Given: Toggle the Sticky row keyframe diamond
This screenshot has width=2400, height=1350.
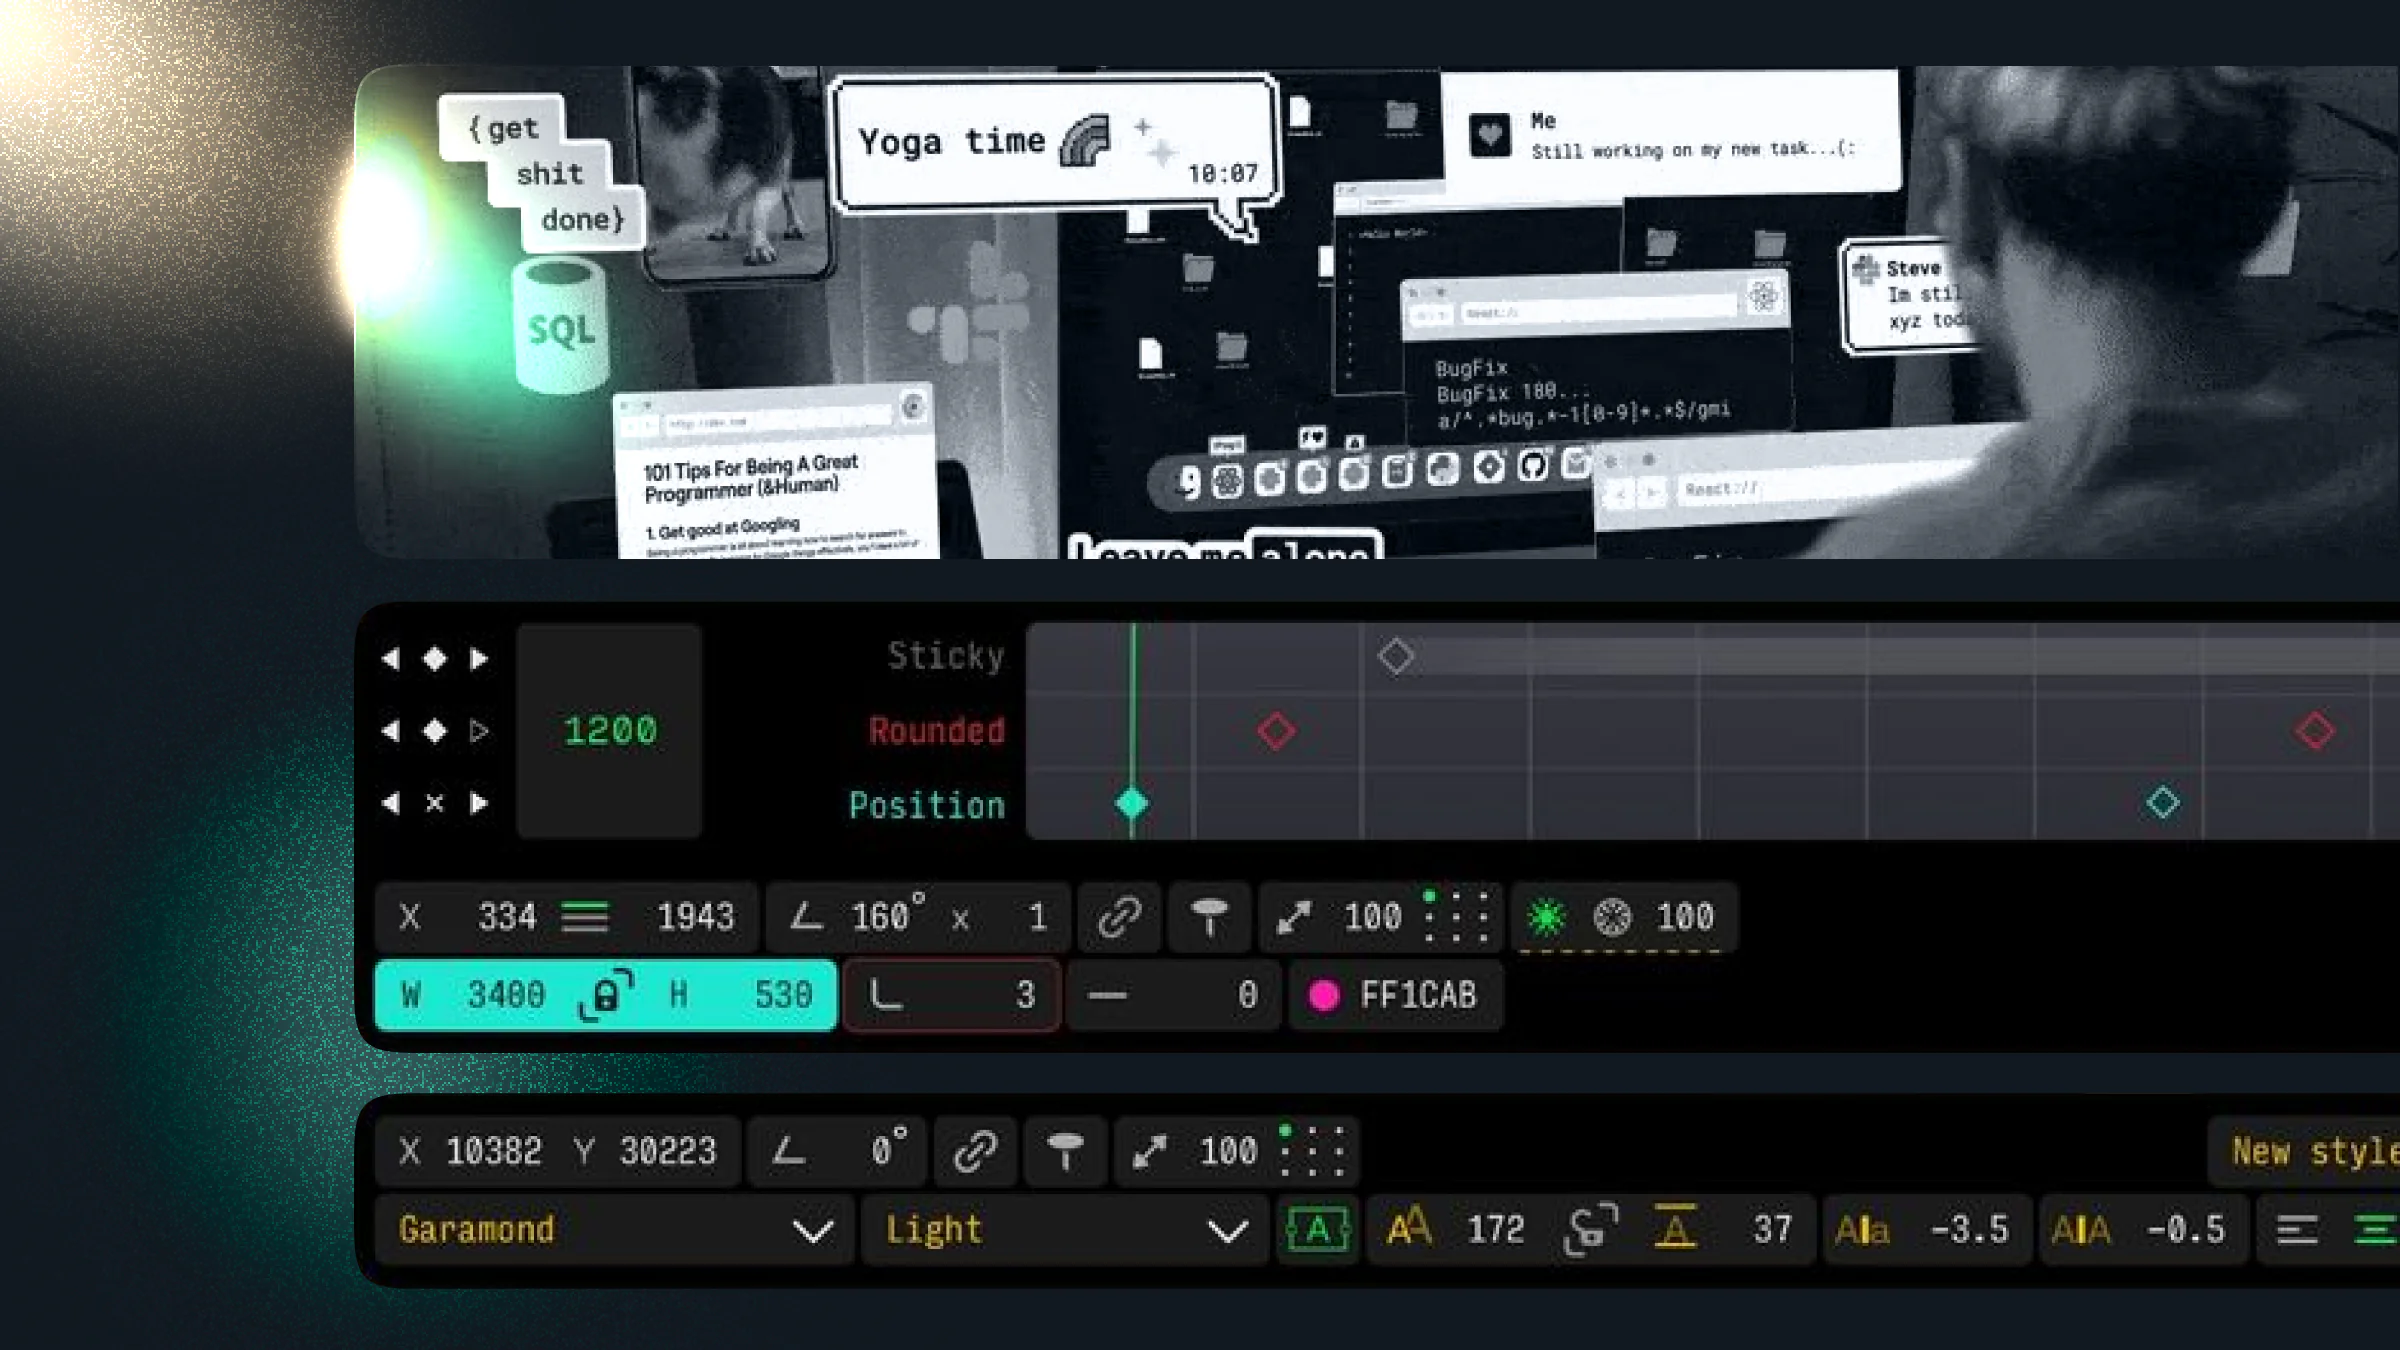Looking at the screenshot, I should (434, 658).
